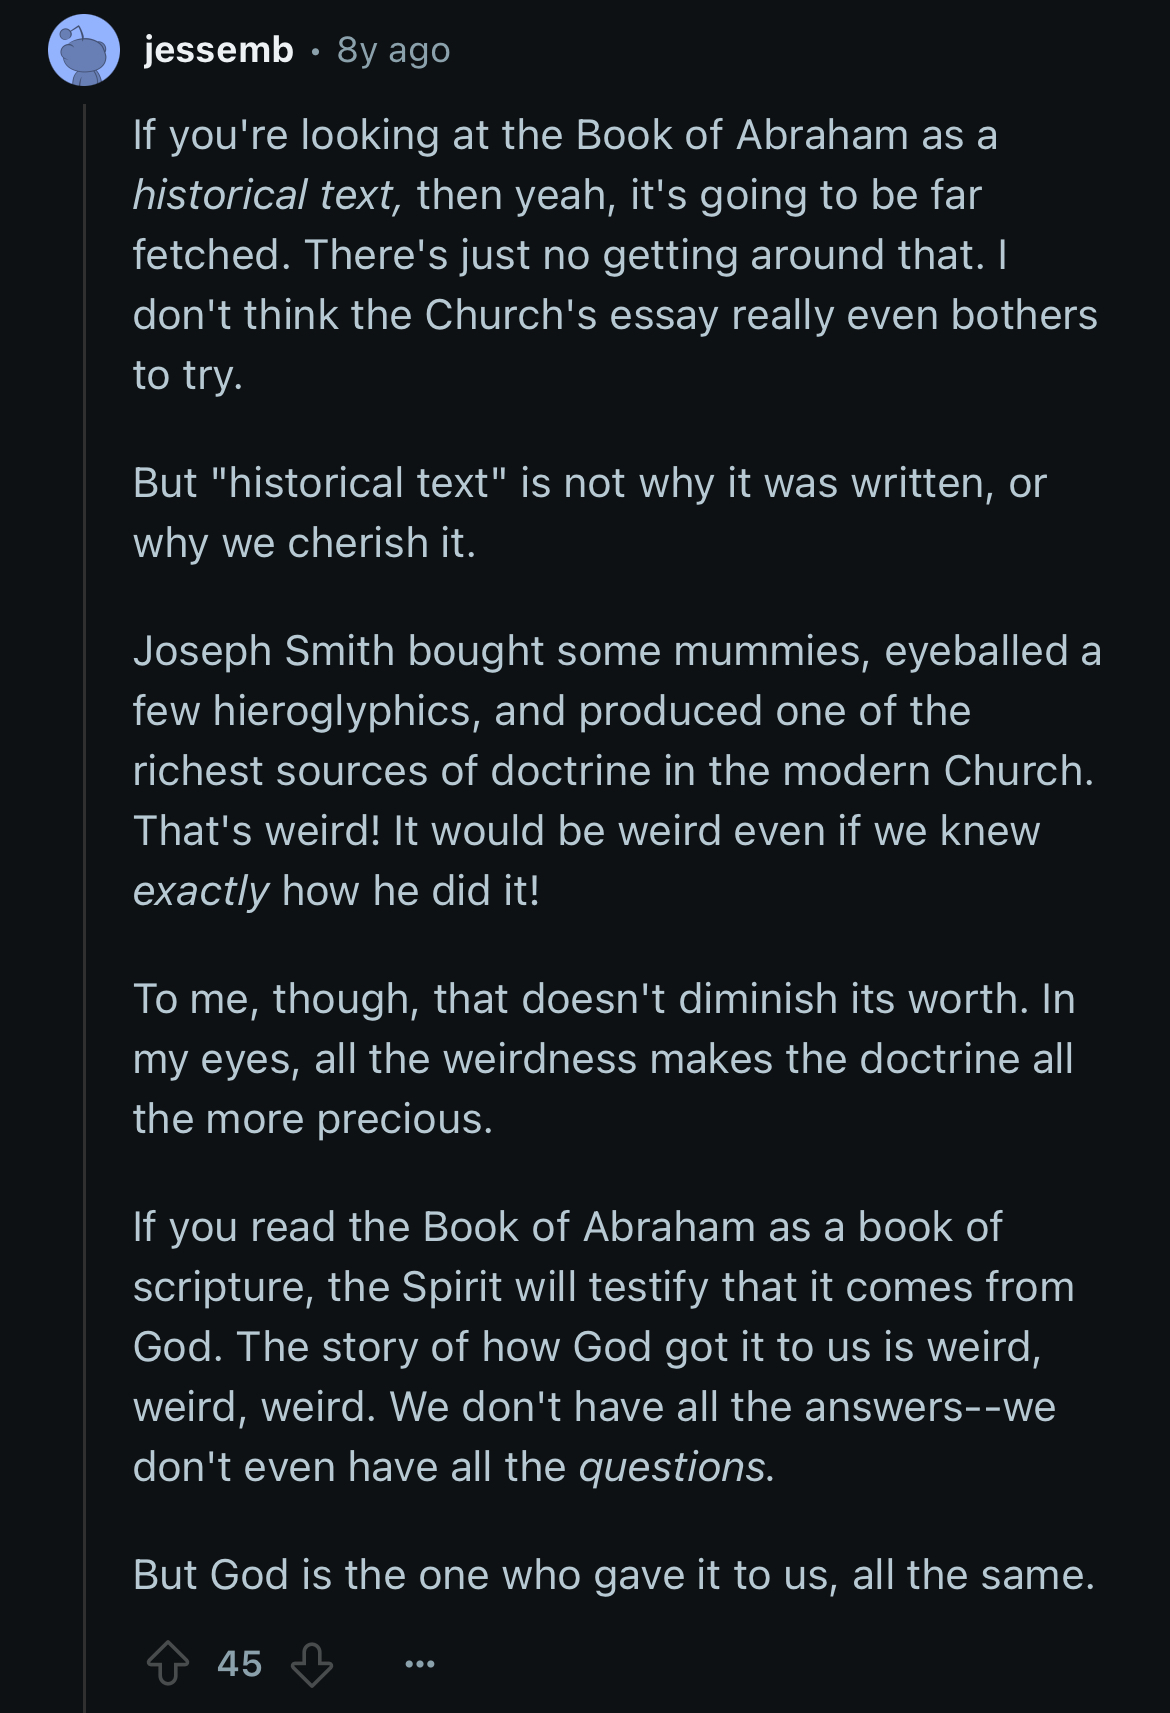Tap the italic 'historical text,' phrase
The width and height of the screenshot is (1170, 1713).
click(268, 195)
